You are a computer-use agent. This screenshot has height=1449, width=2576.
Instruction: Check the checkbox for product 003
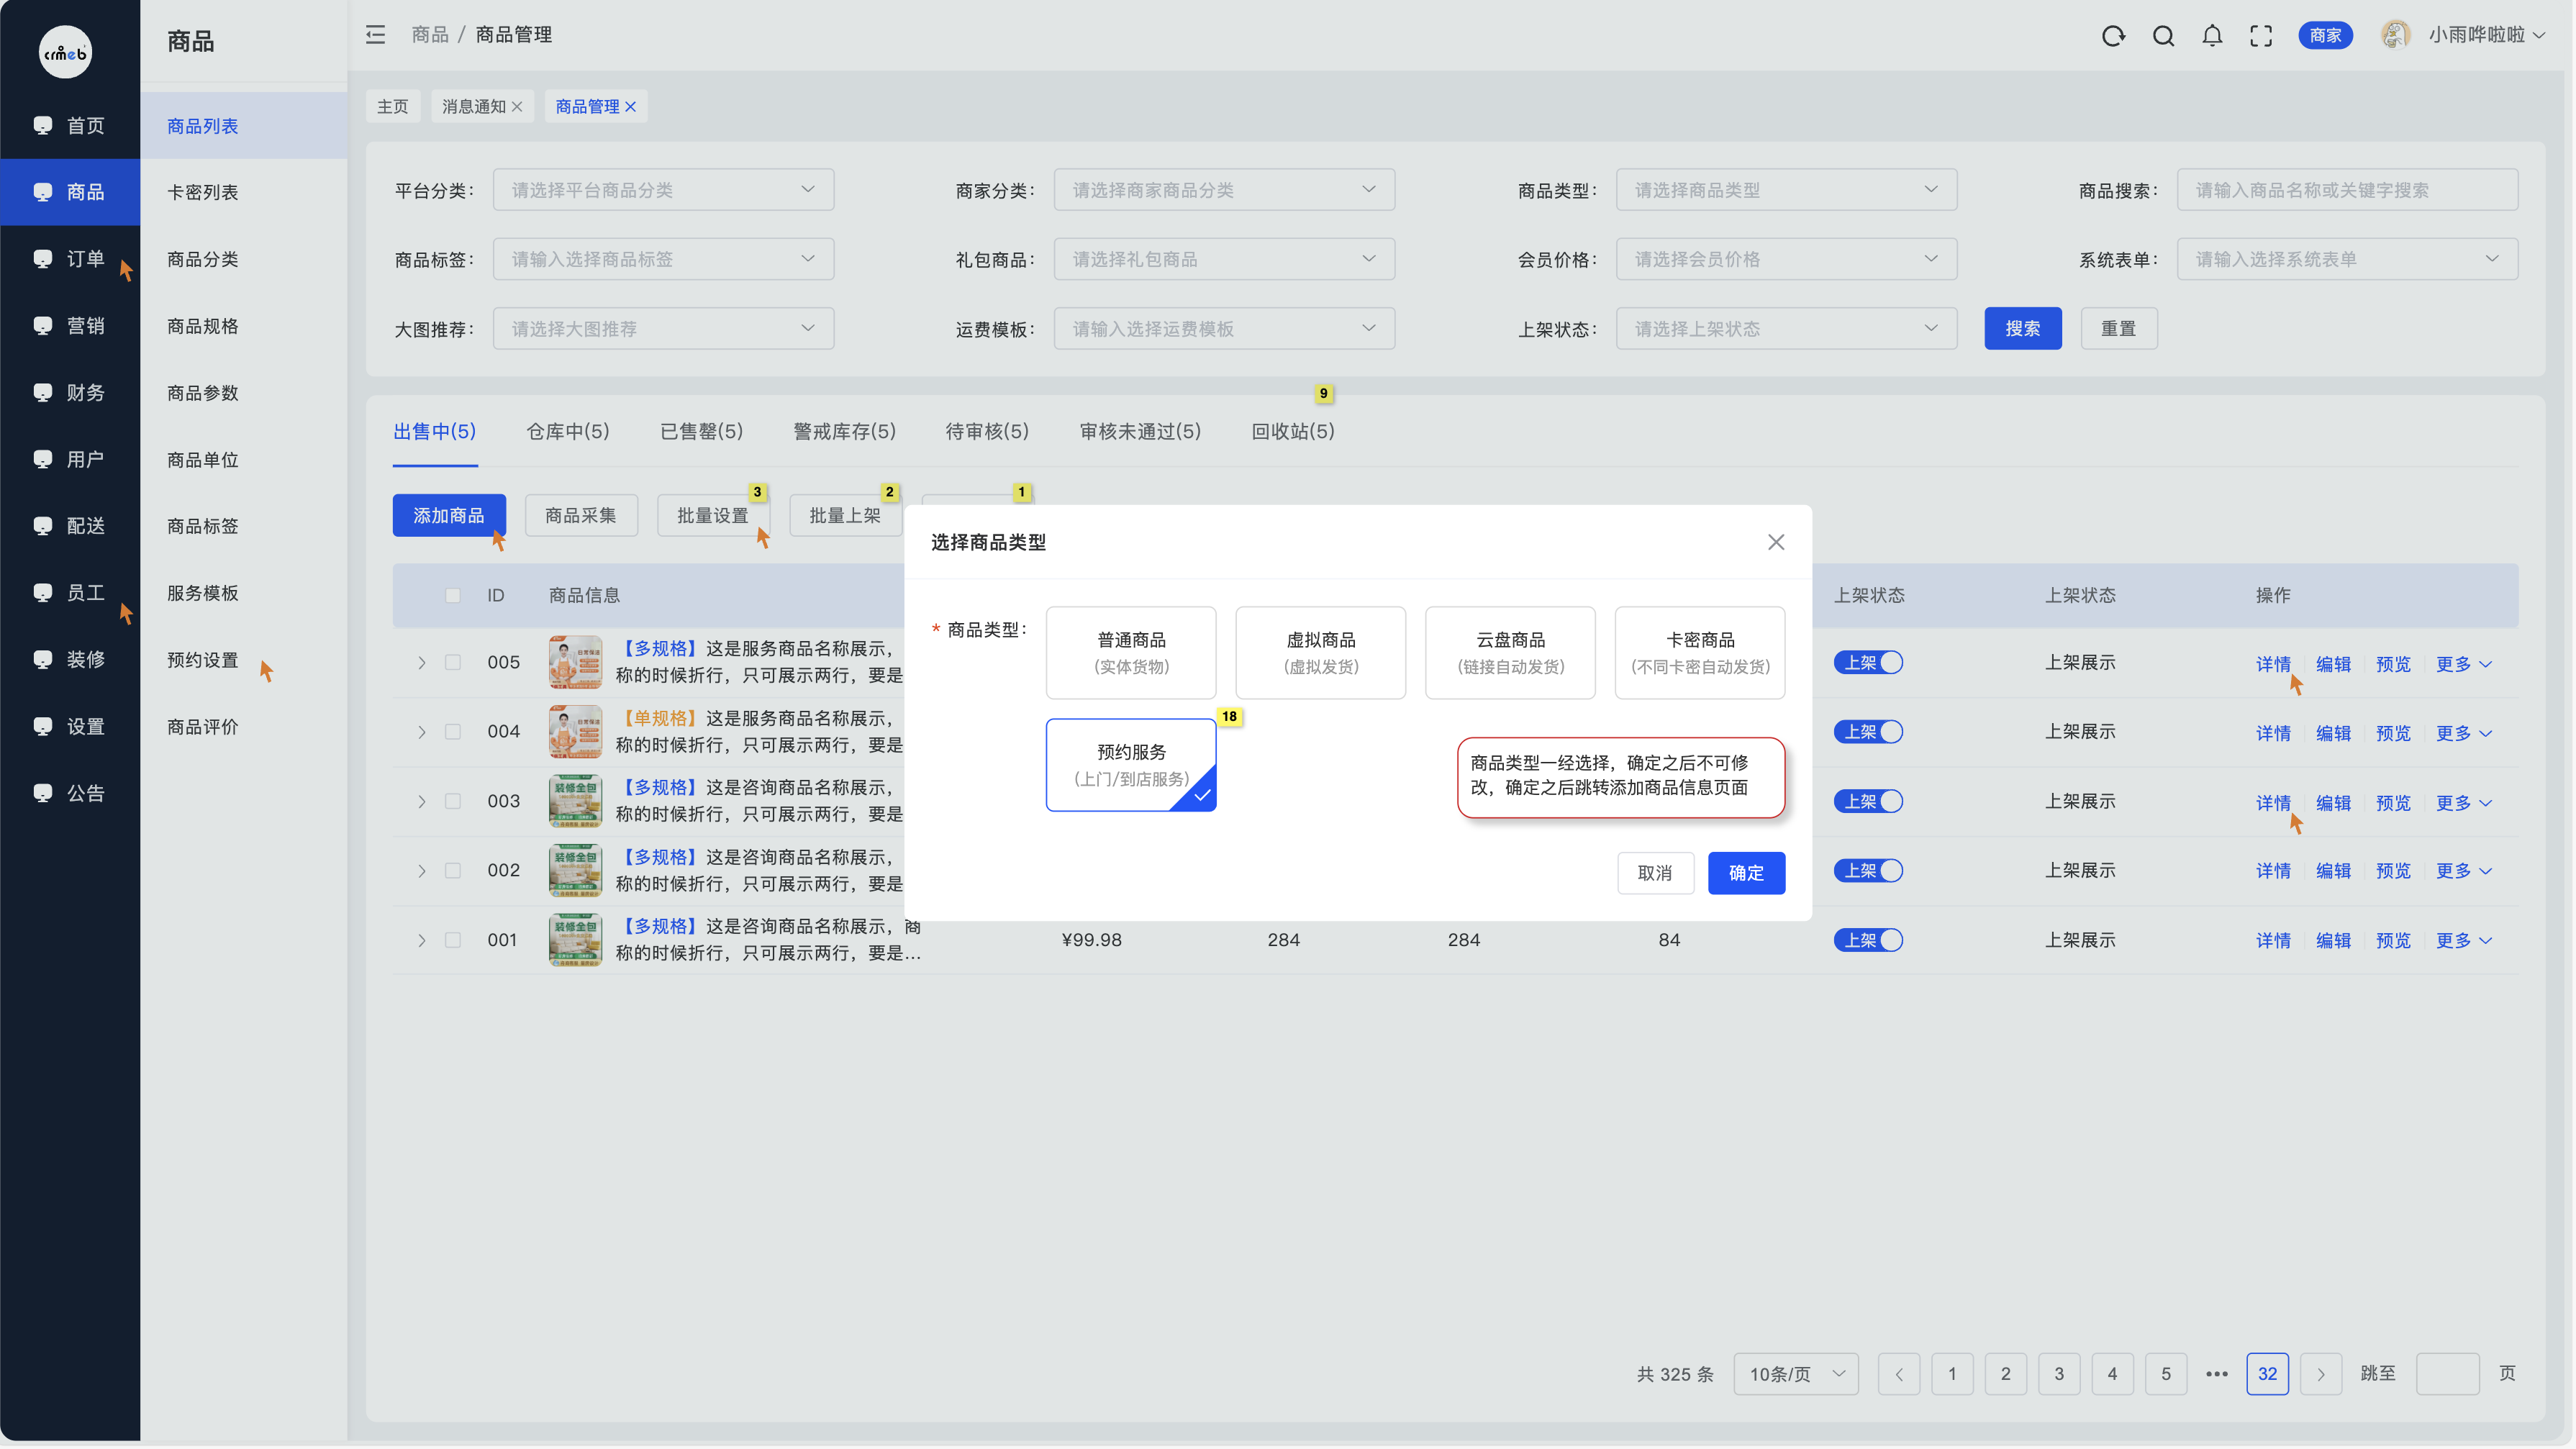[453, 802]
